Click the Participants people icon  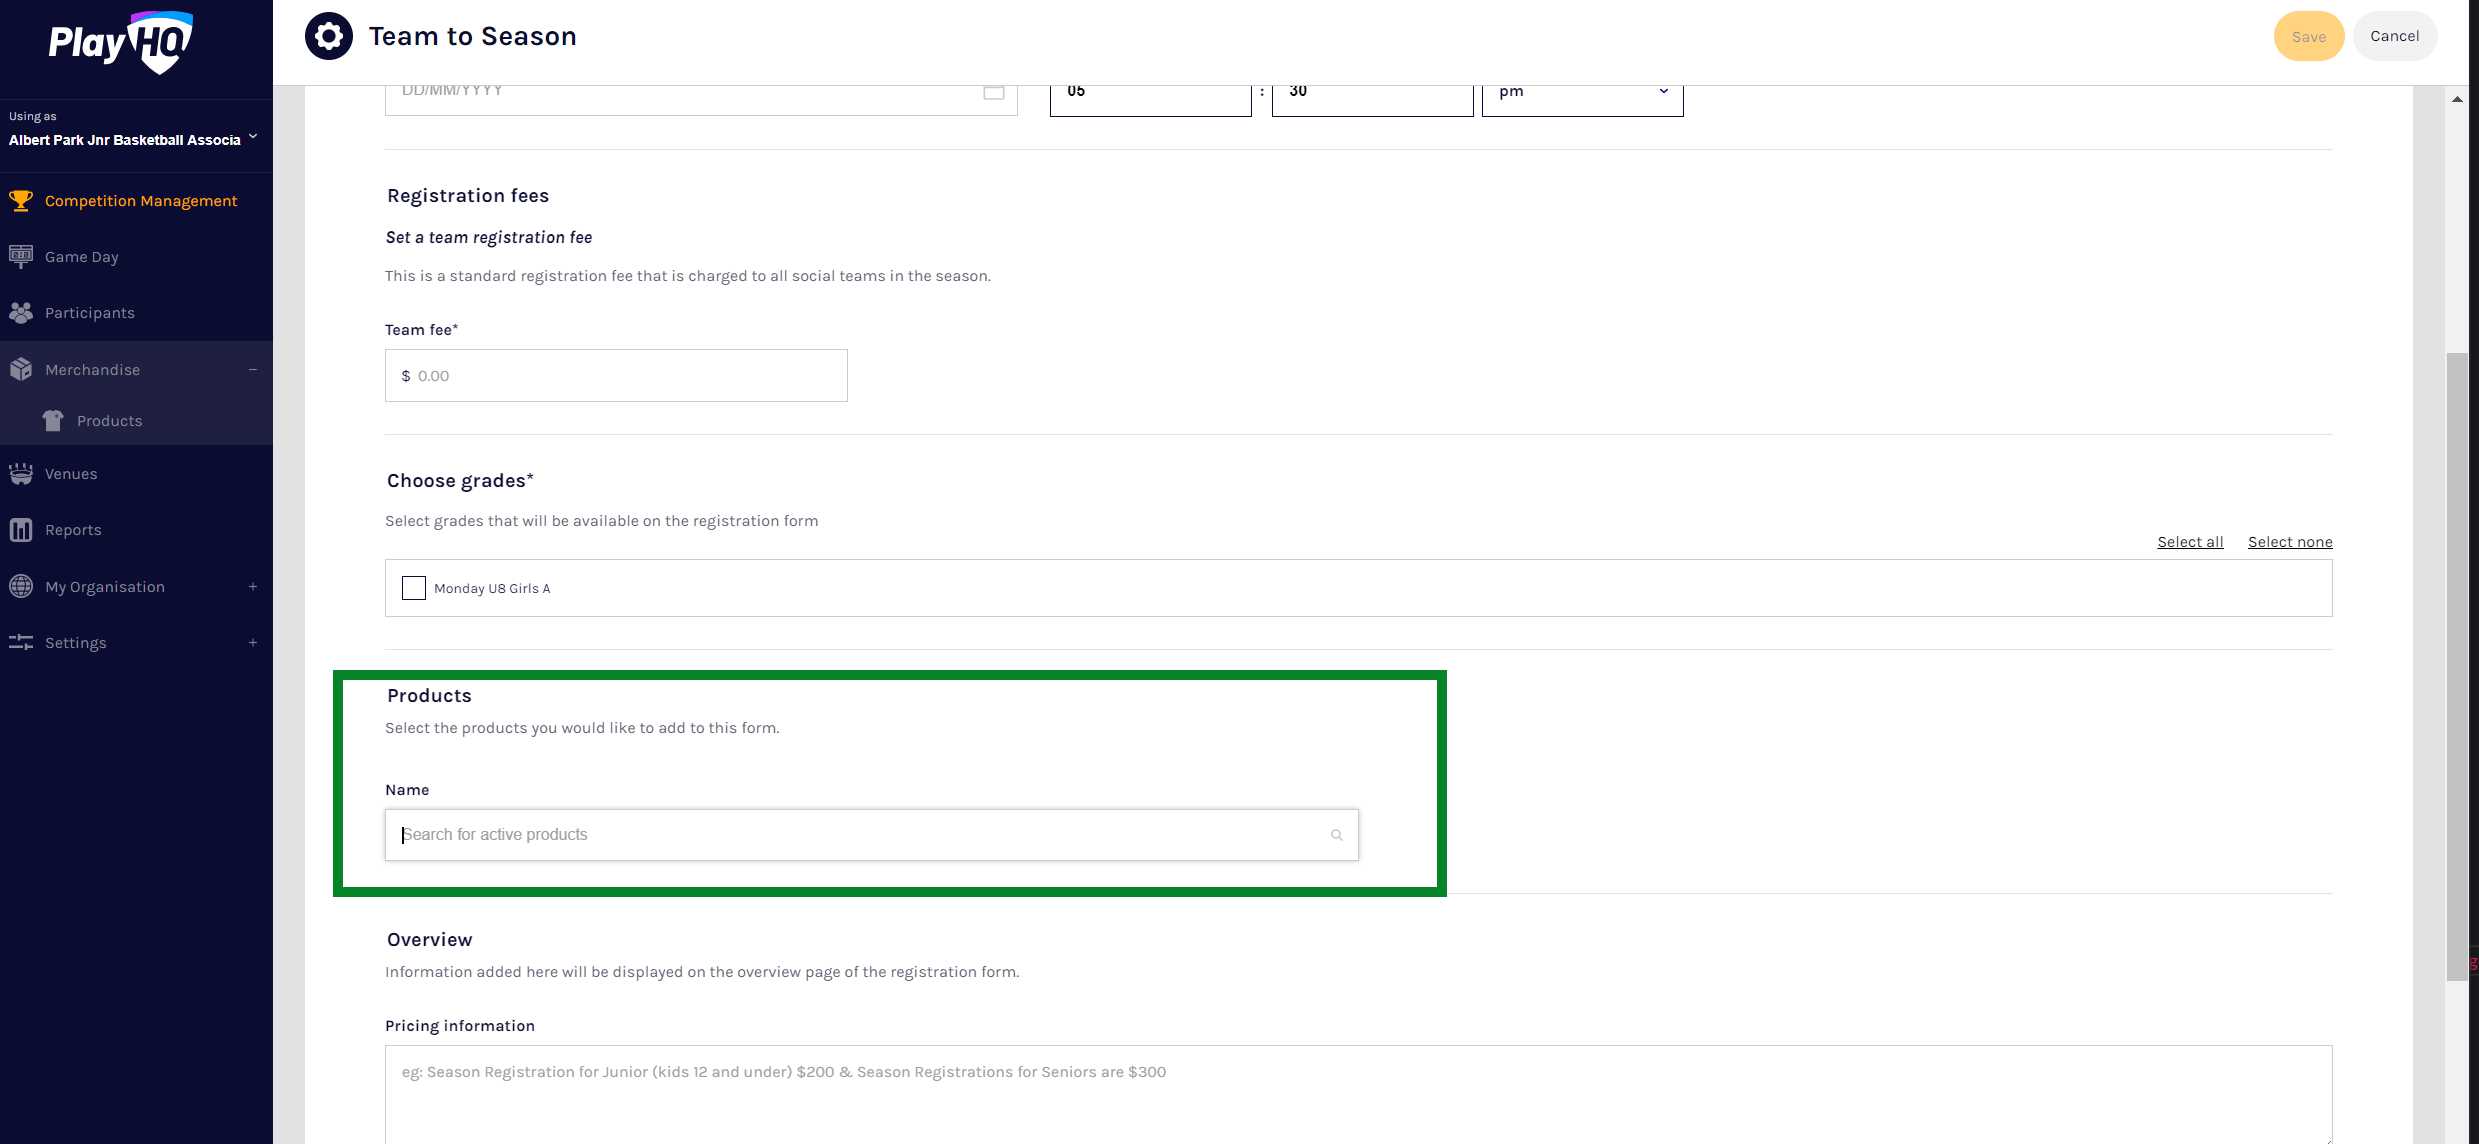tap(21, 313)
